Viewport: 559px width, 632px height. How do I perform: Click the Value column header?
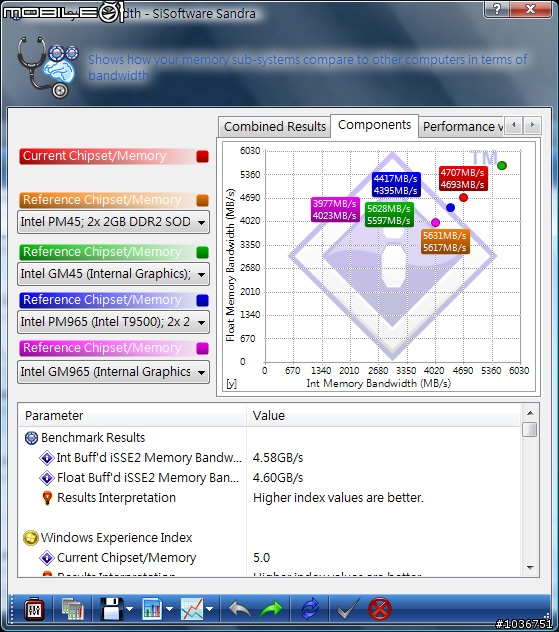pos(383,416)
